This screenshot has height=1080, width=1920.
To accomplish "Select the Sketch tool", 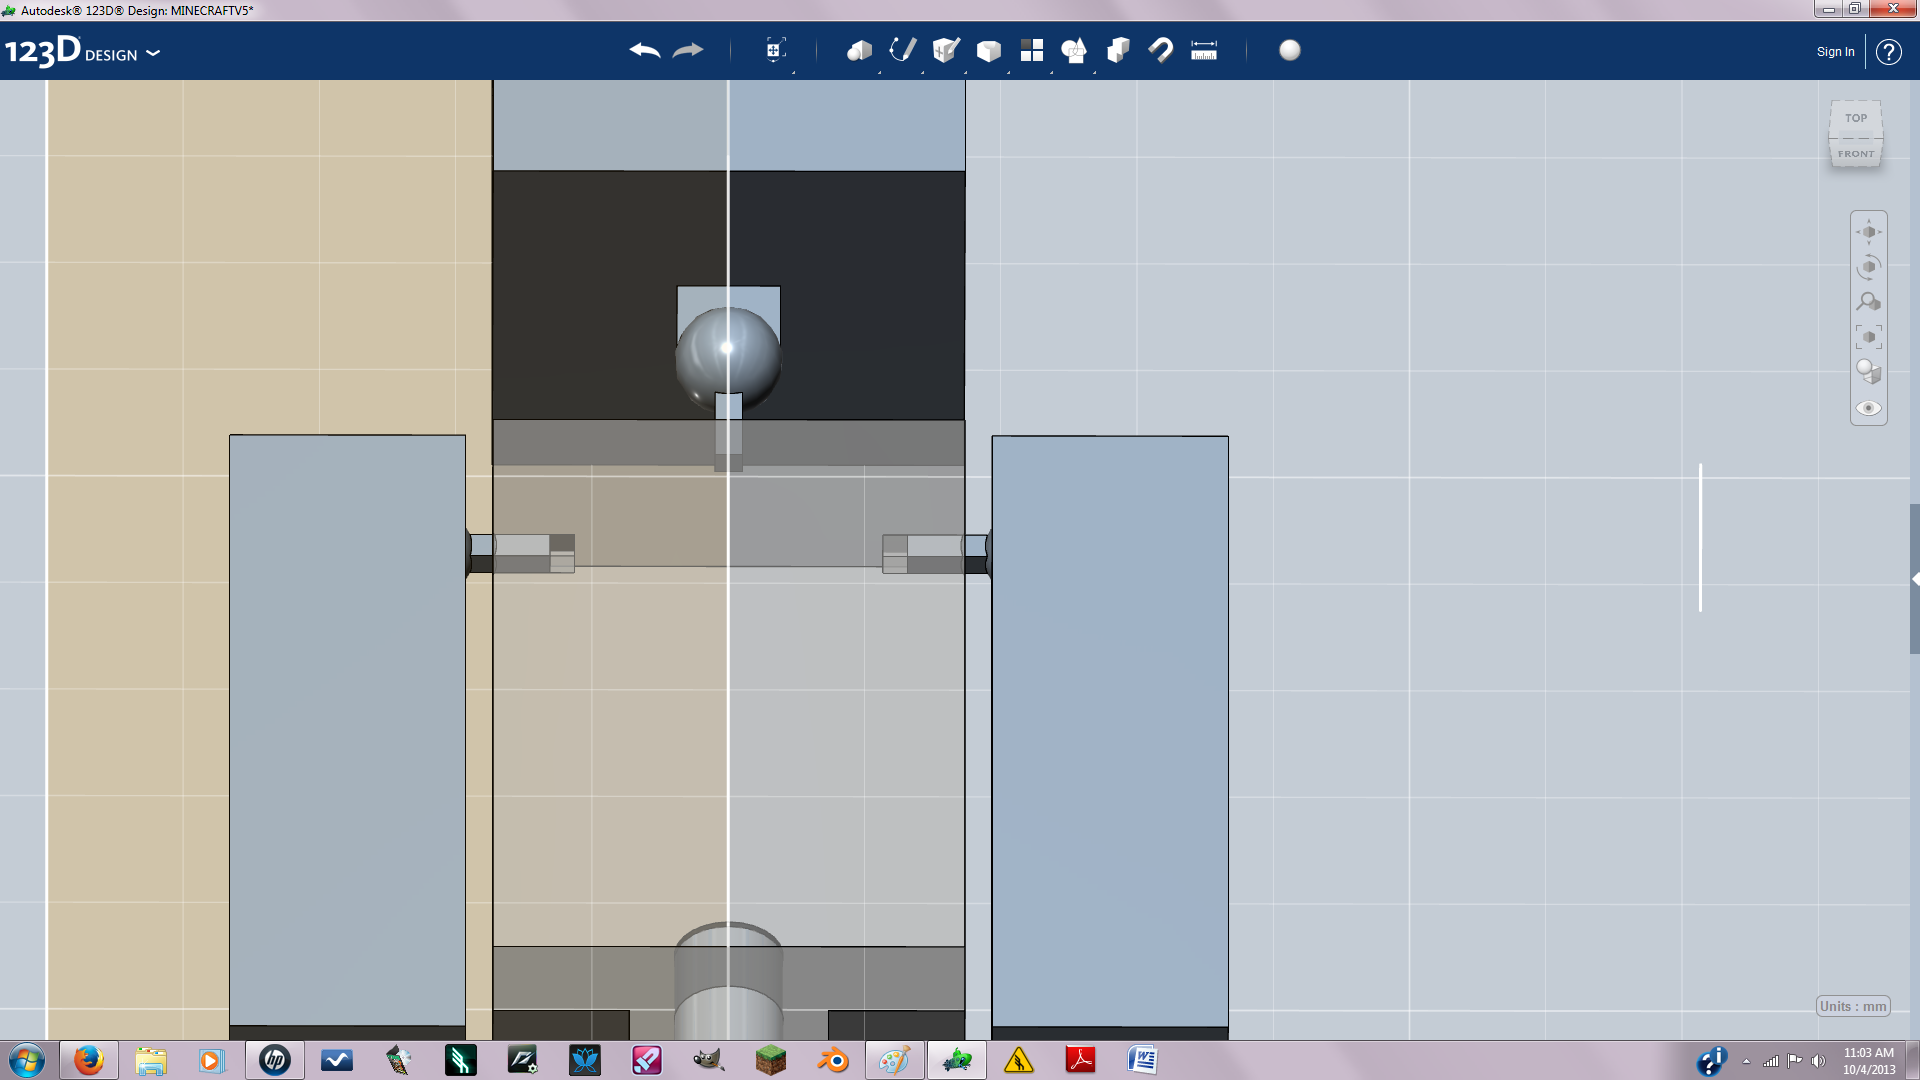I will tap(903, 50).
